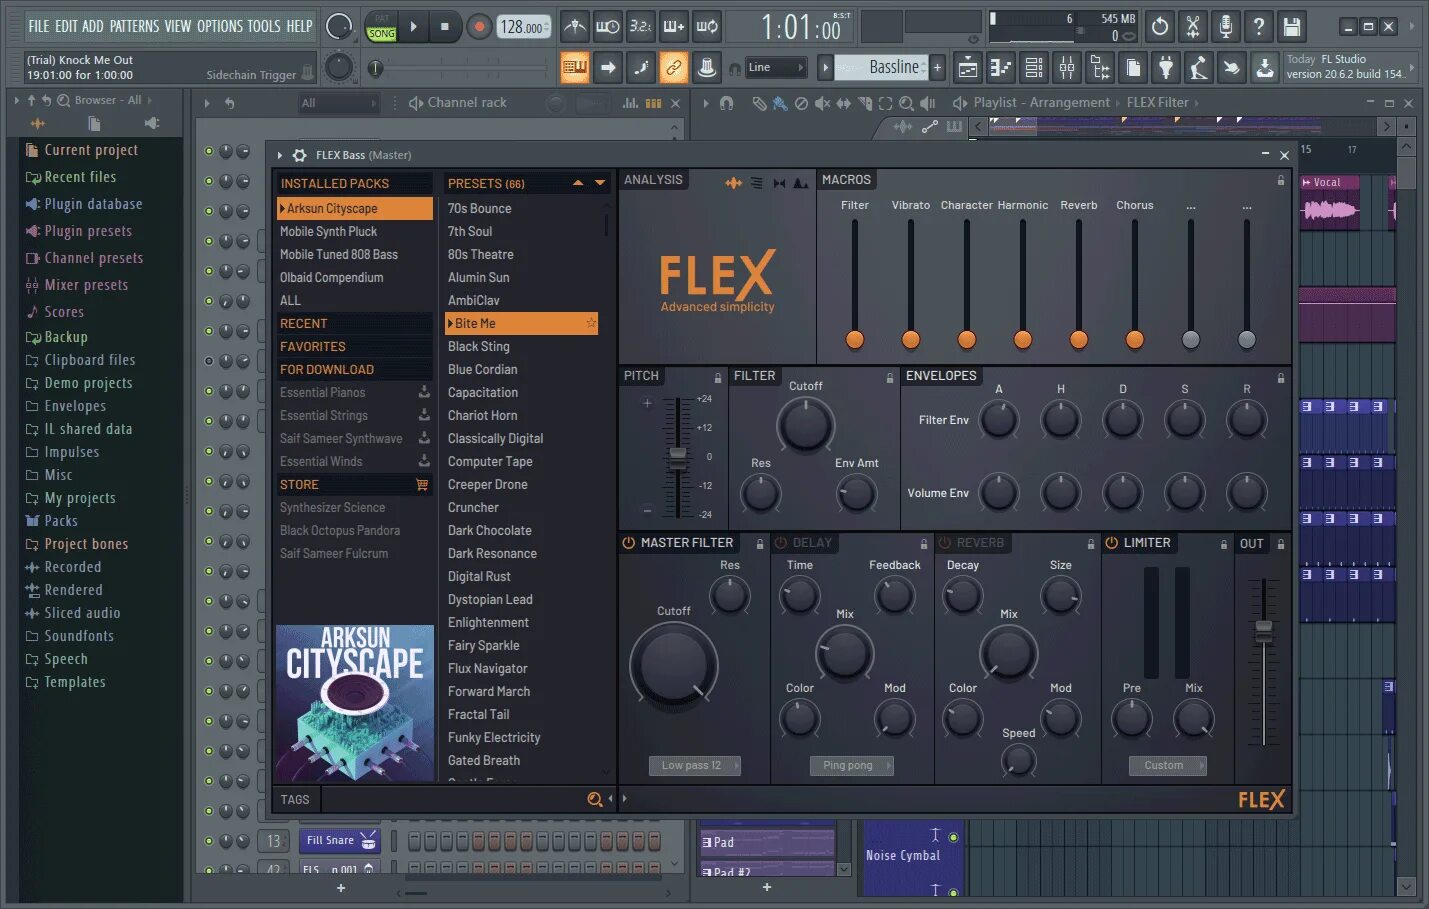Open the TOOLS menu

pos(263,27)
